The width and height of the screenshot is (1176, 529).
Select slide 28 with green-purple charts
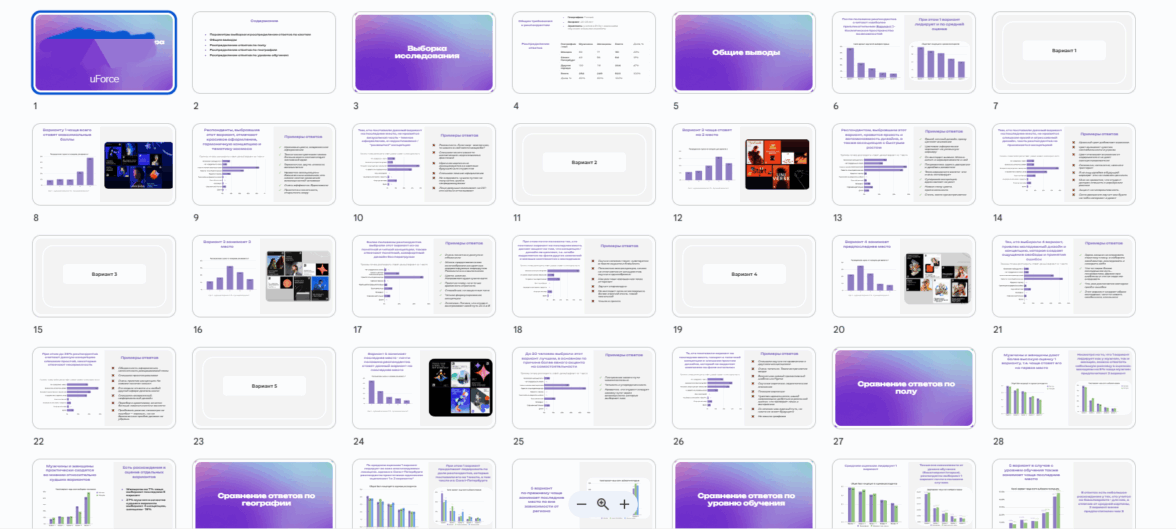pos(1064,388)
